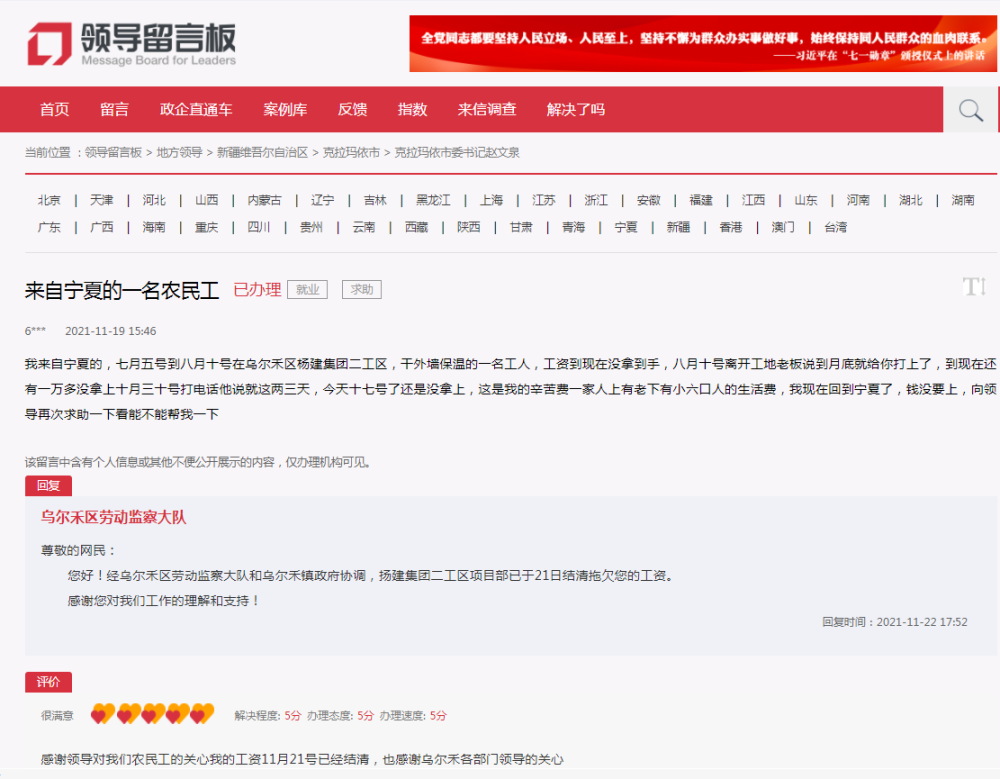Image resolution: width=1000 pixels, height=779 pixels.
Task: Click the five-heart satisfaction rating
Action: click(x=152, y=714)
